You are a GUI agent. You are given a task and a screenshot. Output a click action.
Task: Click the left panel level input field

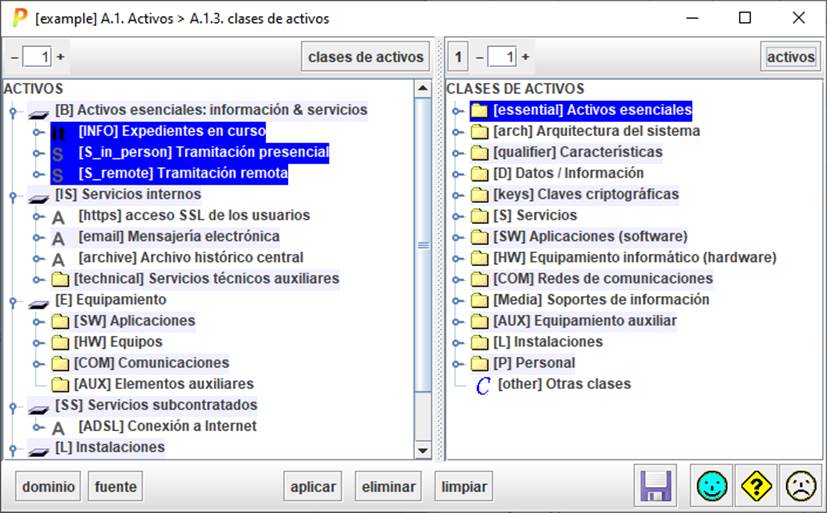tap(37, 57)
